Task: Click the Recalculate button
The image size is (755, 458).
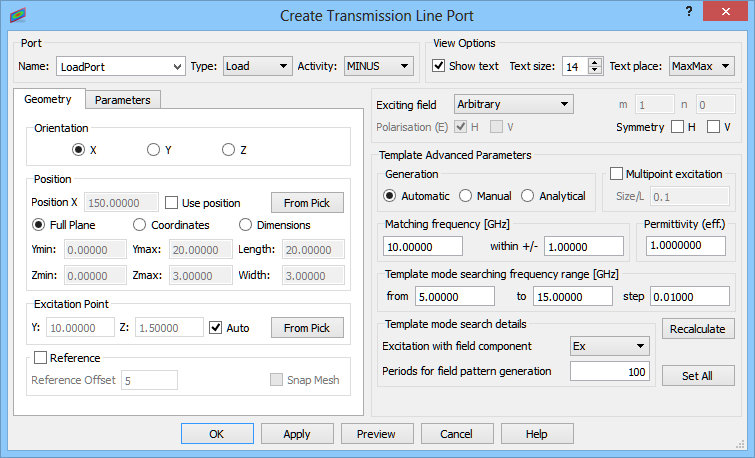Action: click(x=698, y=329)
